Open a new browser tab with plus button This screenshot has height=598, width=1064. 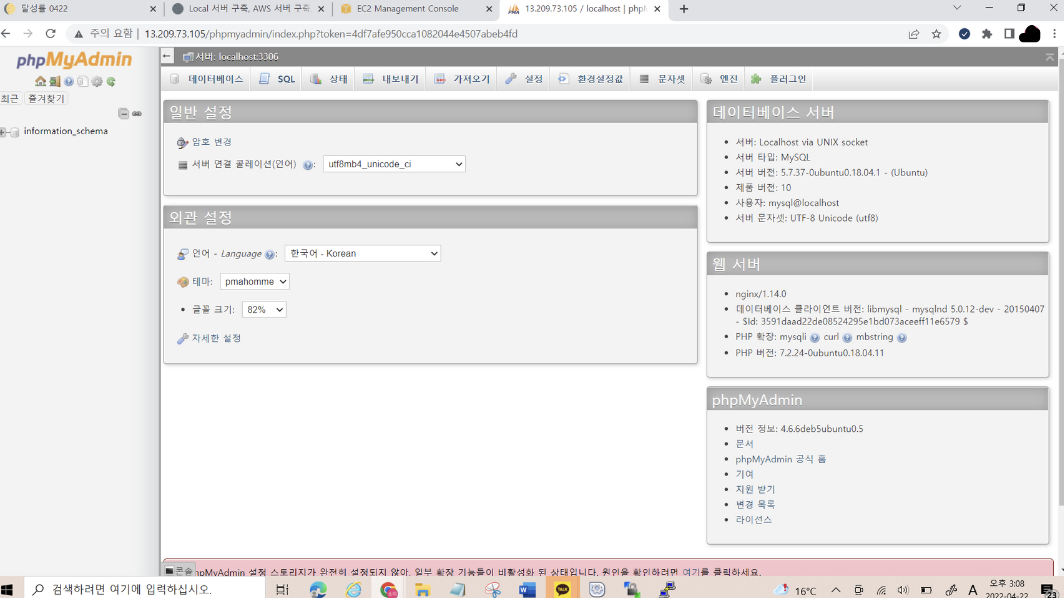684,9
